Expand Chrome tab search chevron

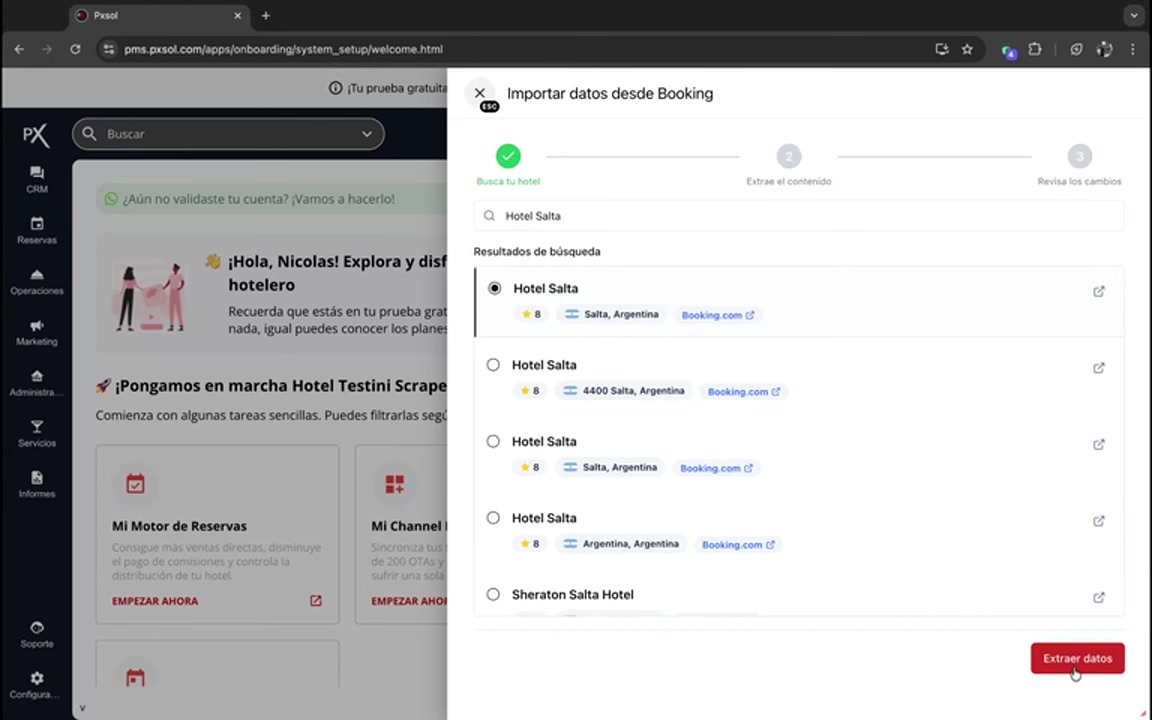(1133, 16)
